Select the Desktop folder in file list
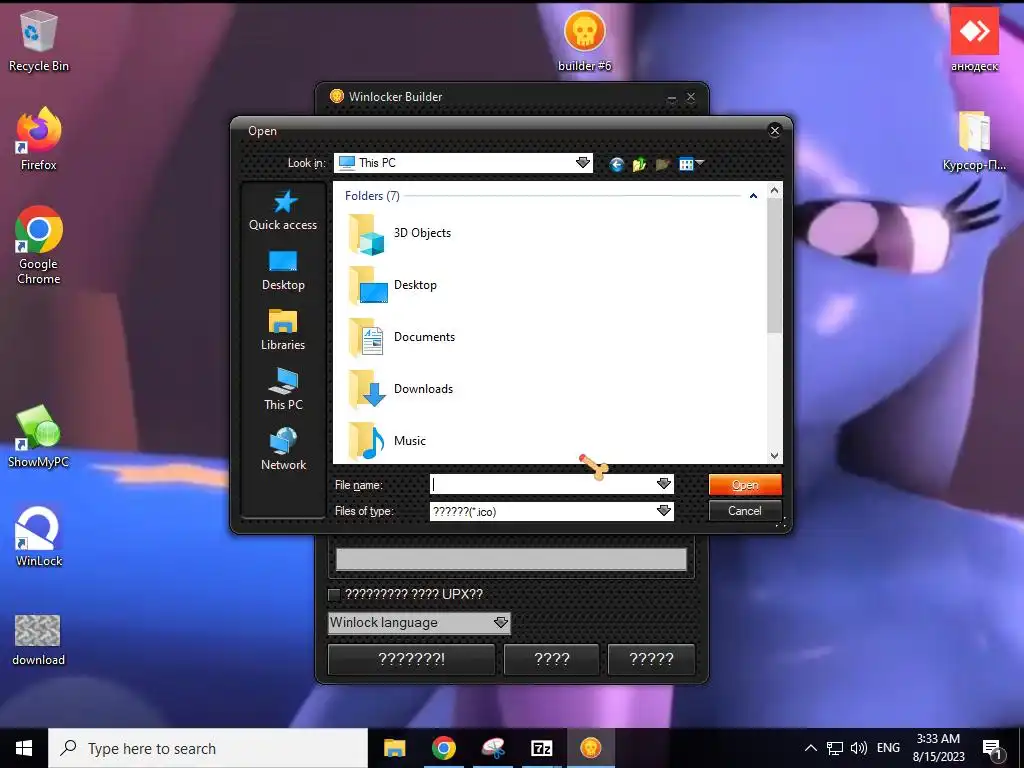The width and height of the screenshot is (1024, 768). click(x=392, y=285)
